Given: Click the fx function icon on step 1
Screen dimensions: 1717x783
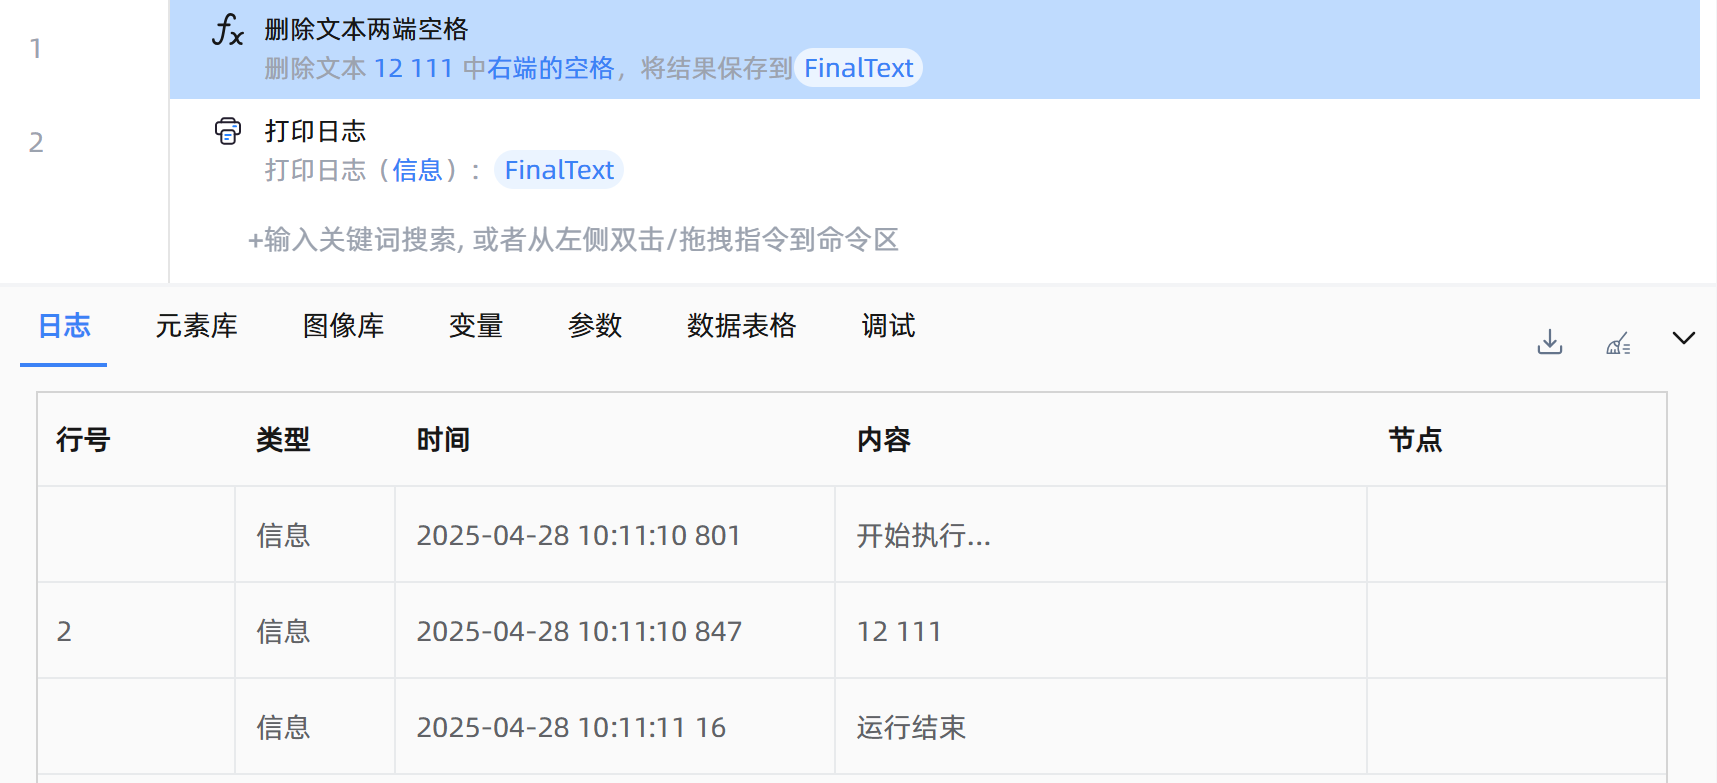Looking at the screenshot, I should [228, 31].
